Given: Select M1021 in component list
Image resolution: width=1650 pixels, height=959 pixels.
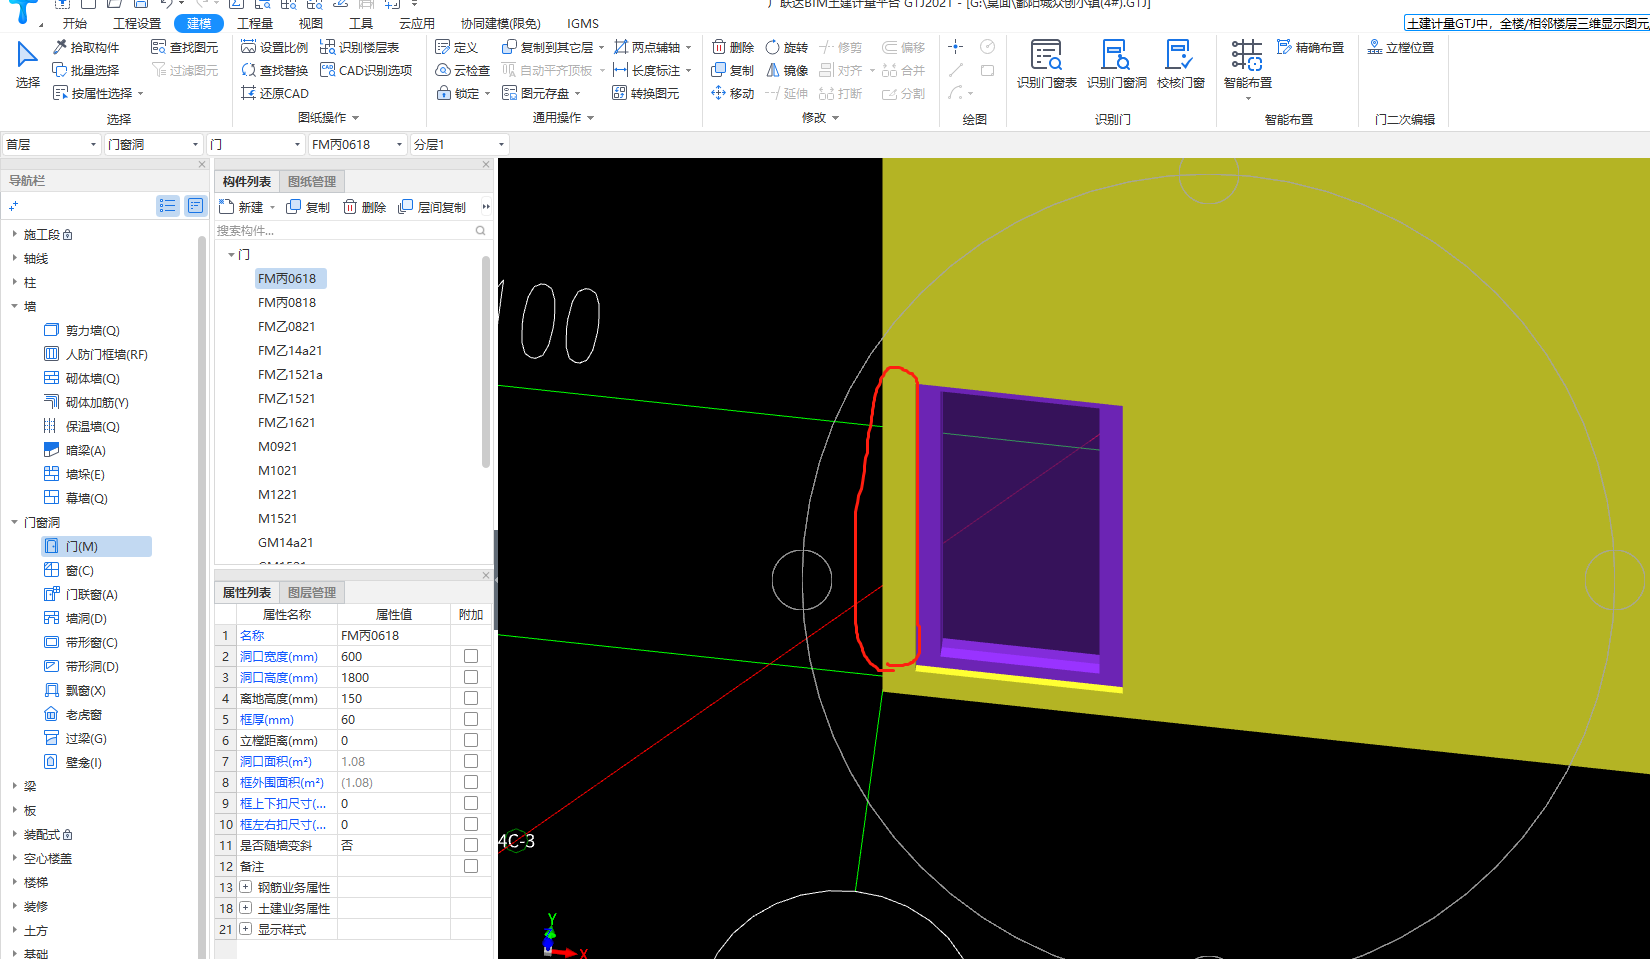Looking at the screenshot, I should [x=277, y=470].
